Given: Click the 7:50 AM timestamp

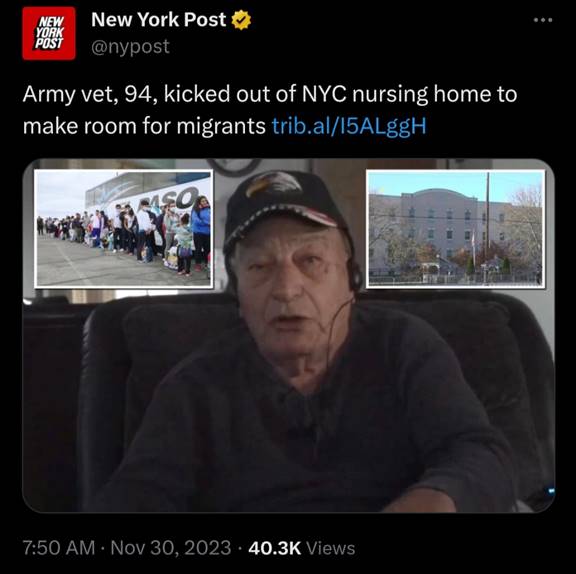Looking at the screenshot, I should point(59,548).
